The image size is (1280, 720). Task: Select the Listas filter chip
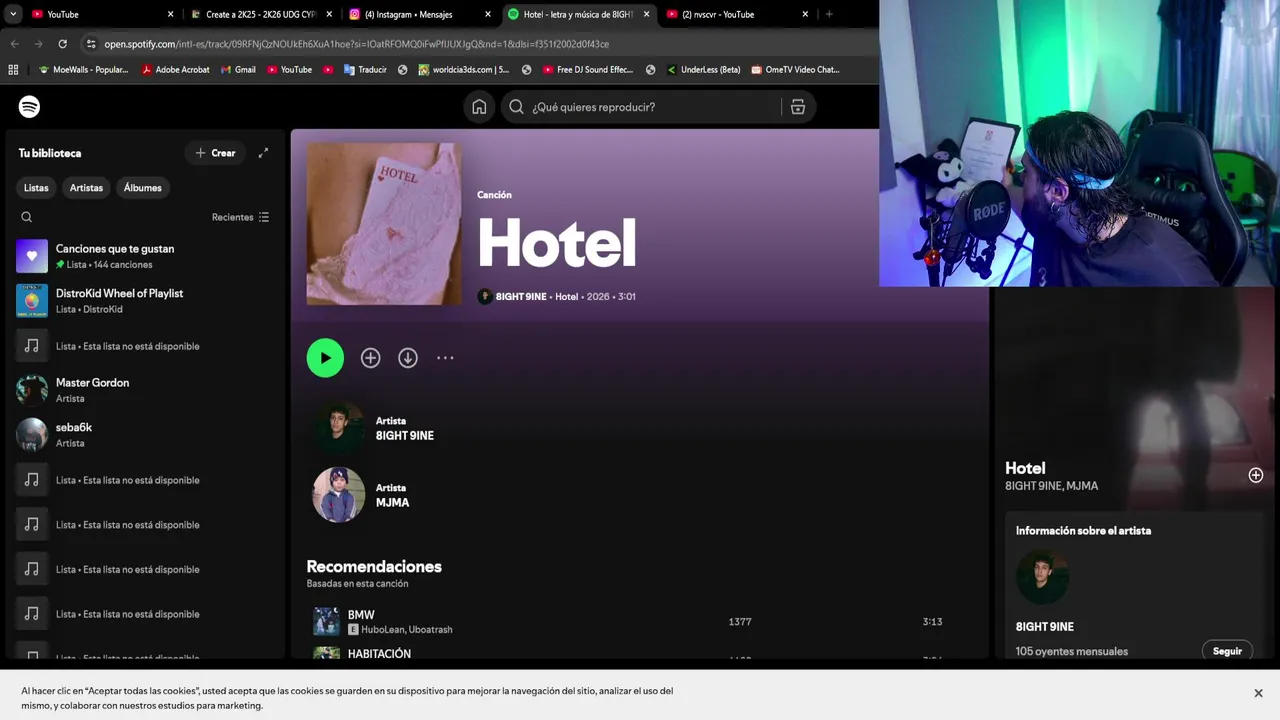36,188
